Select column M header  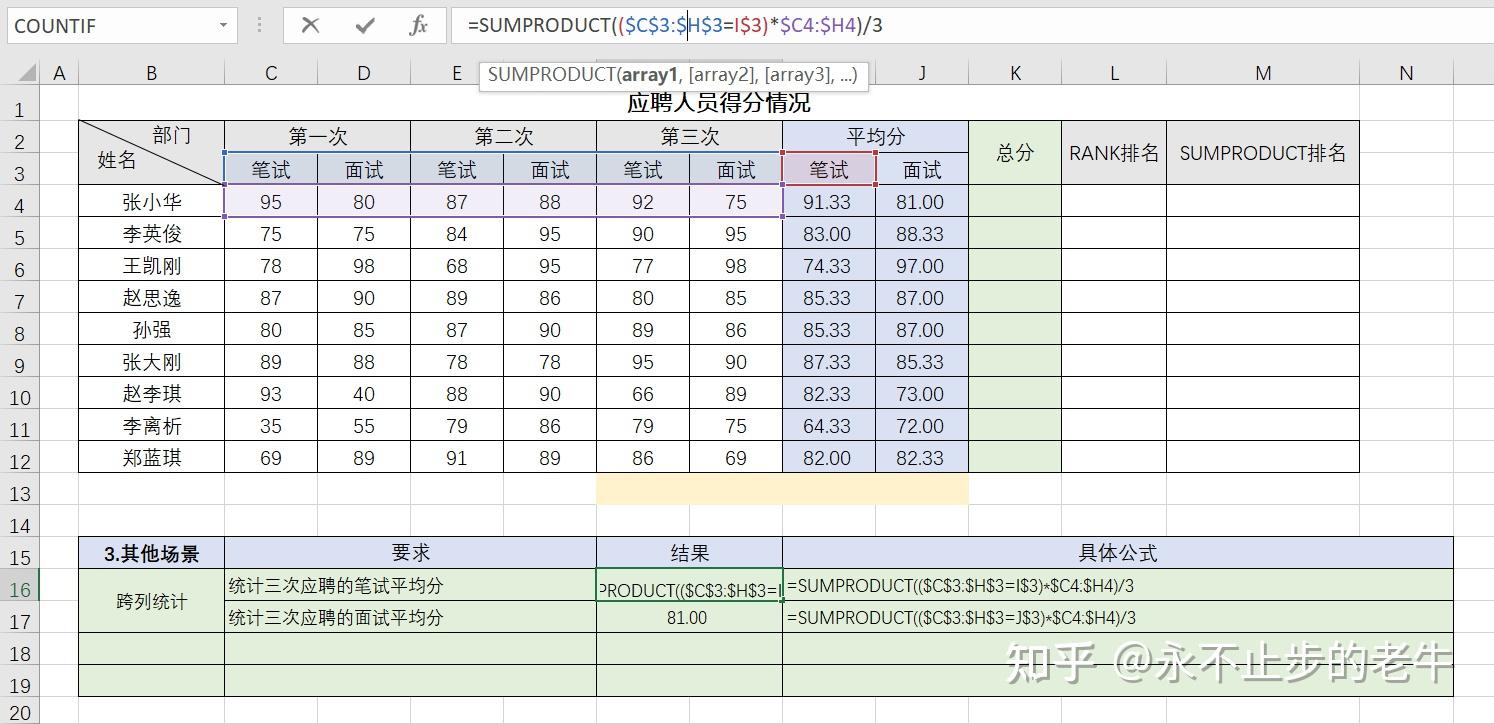(x=1263, y=73)
